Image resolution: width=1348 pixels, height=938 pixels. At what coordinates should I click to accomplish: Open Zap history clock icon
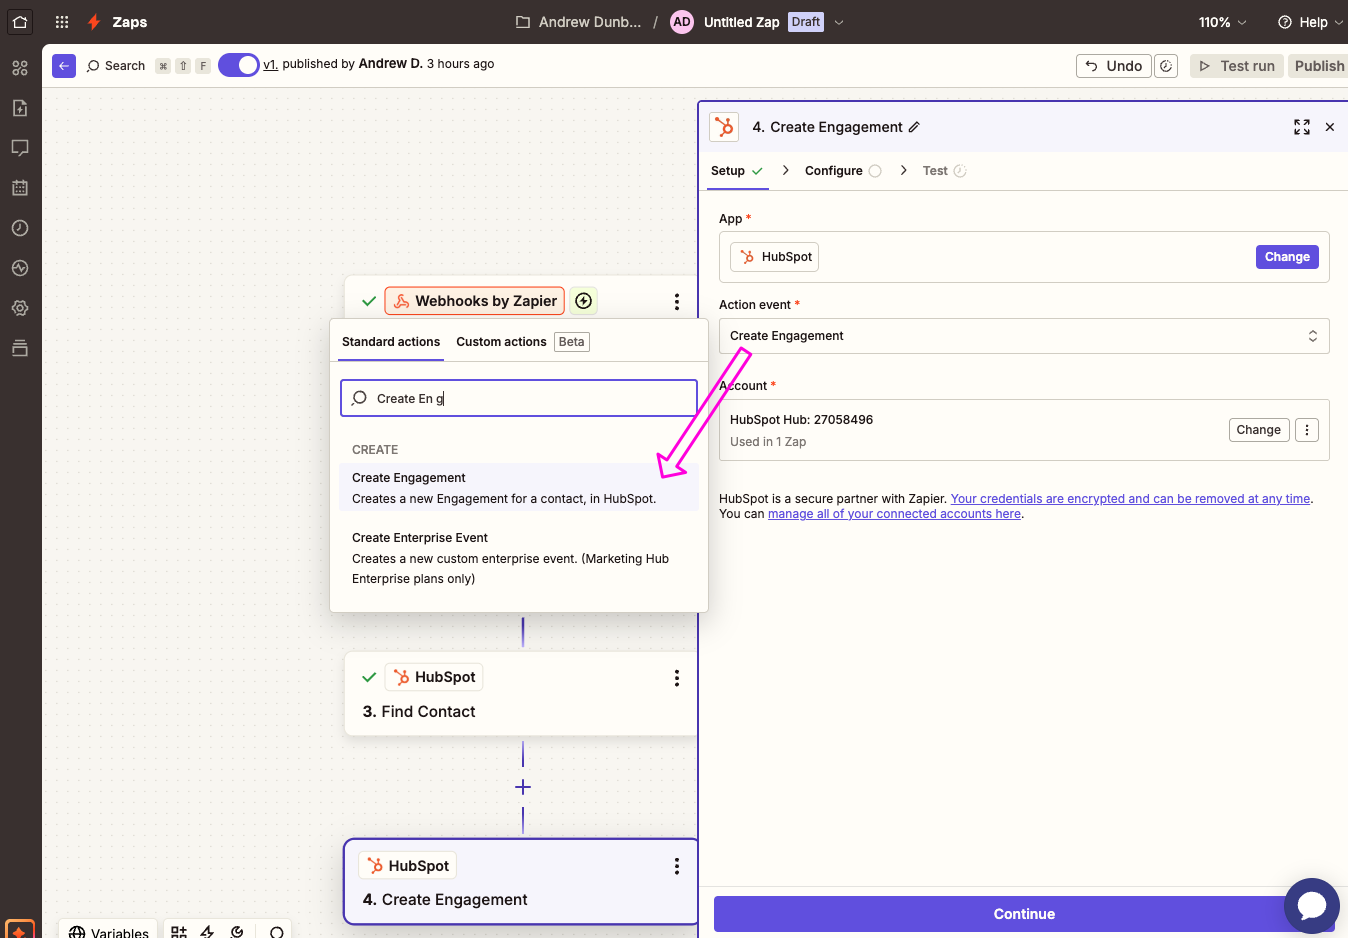coord(20,228)
